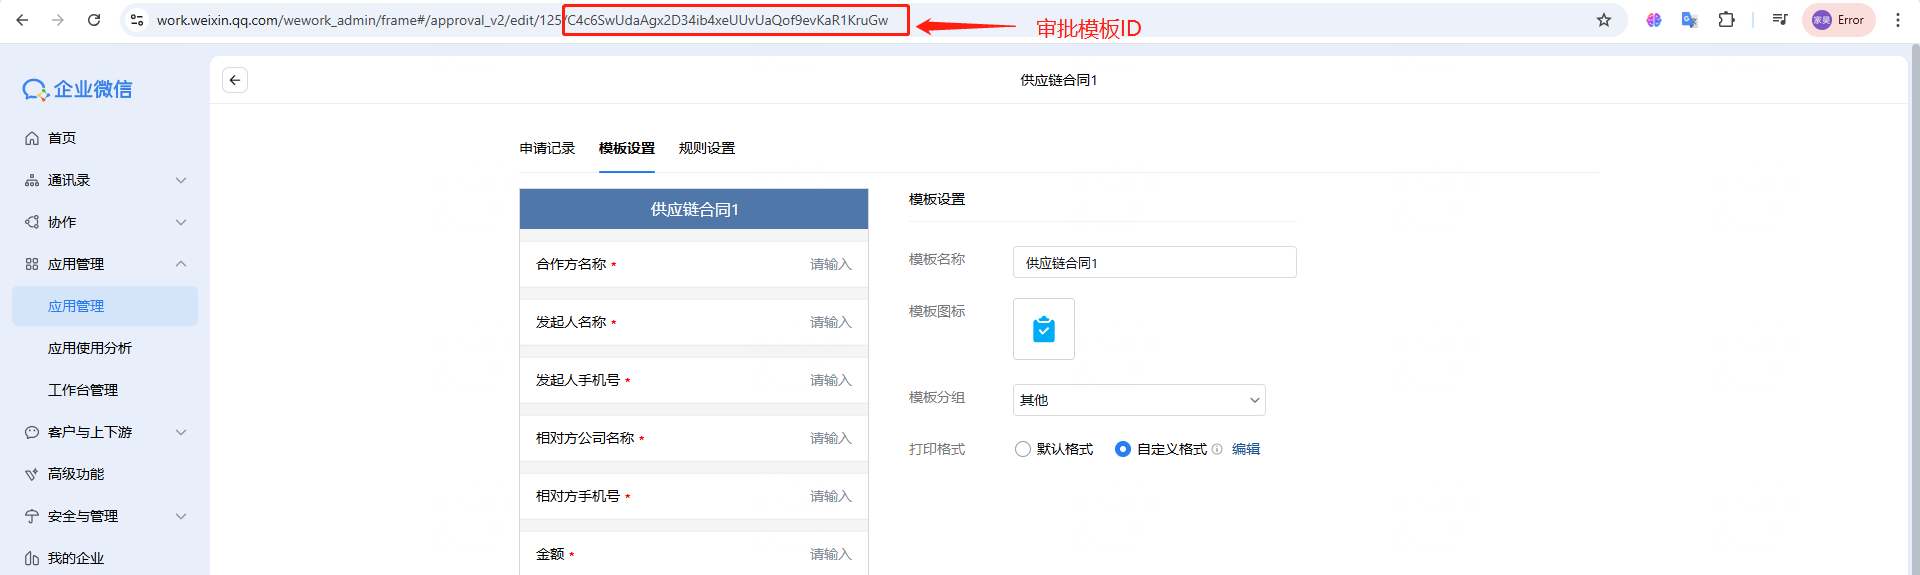Click the back arrow next to 供应链合同1
The height and width of the screenshot is (575, 1920).
pos(235,80)
